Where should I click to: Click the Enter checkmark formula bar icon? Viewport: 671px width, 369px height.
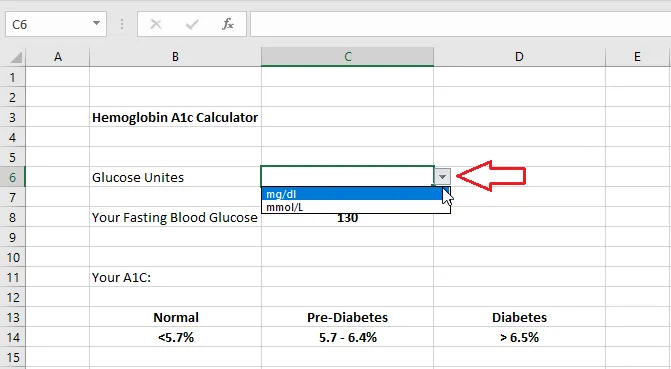(192, 24)
